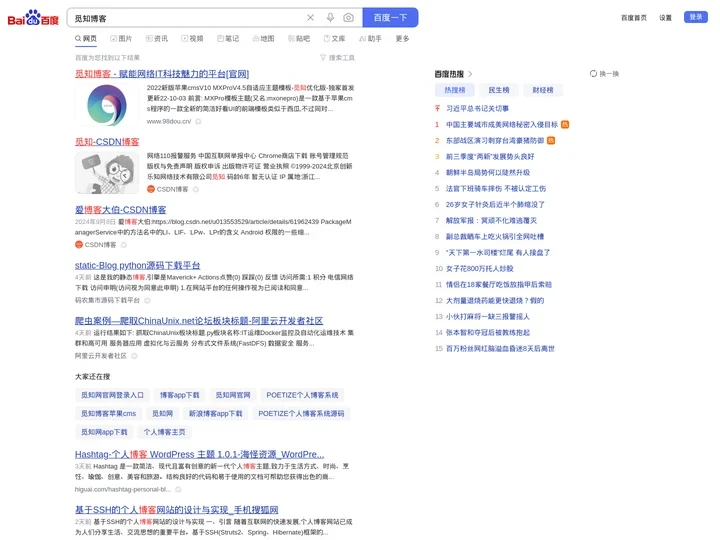
Task: Open 码农集市源码下载平台 source link
Action: pos(107,300)
